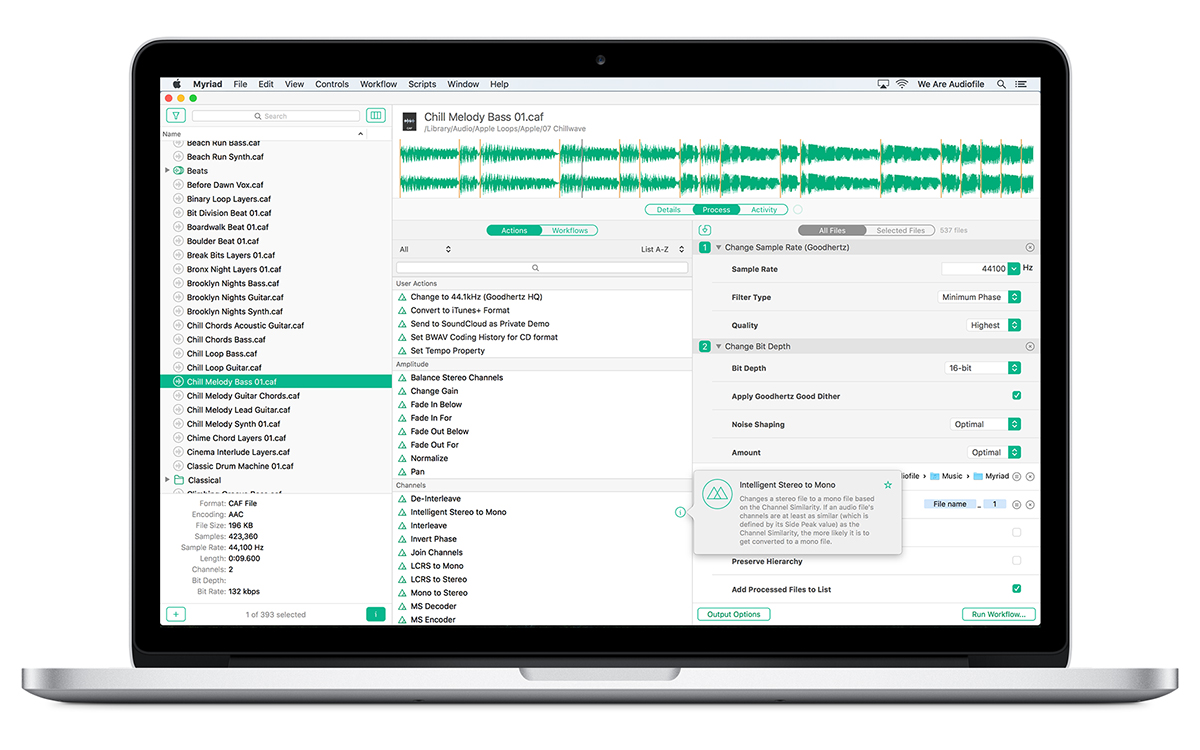The width and height of the screenshot is (1200, 750).
Task: Star the Intelligent Stereo to Mono action as favorite
Action: point(886,484)
